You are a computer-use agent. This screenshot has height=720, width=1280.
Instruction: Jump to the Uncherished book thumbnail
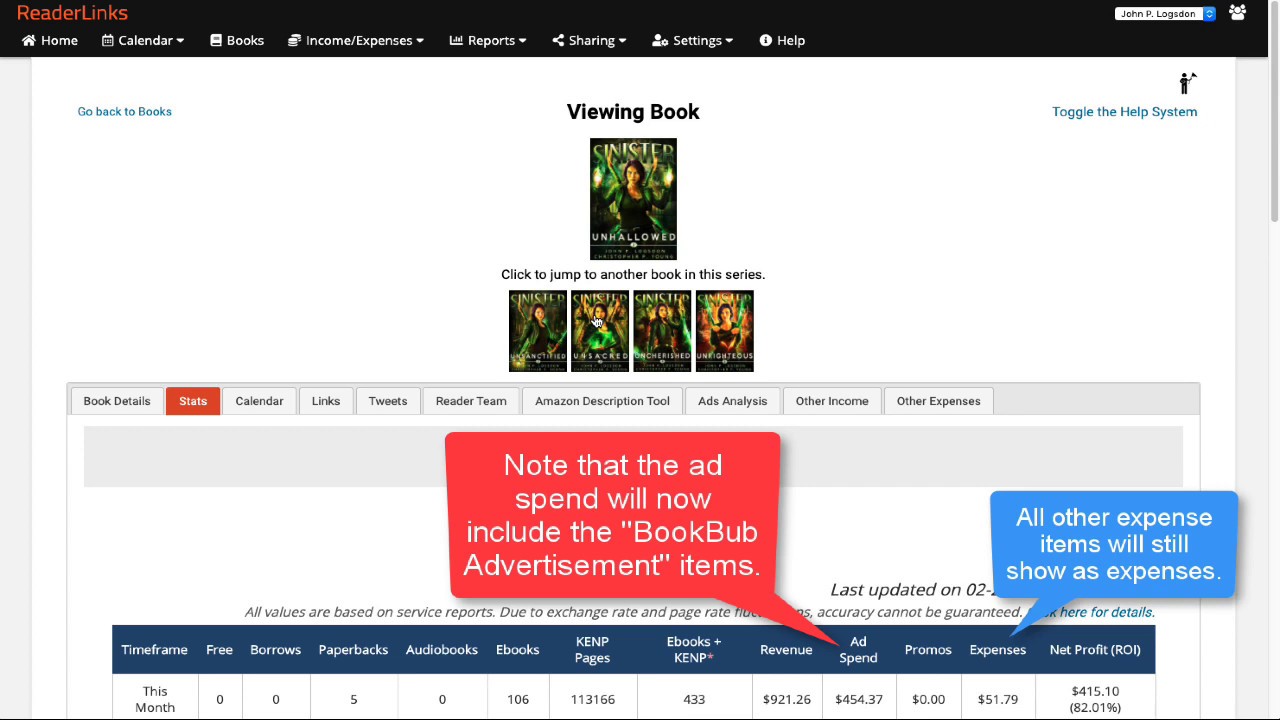tap(662, 331)
